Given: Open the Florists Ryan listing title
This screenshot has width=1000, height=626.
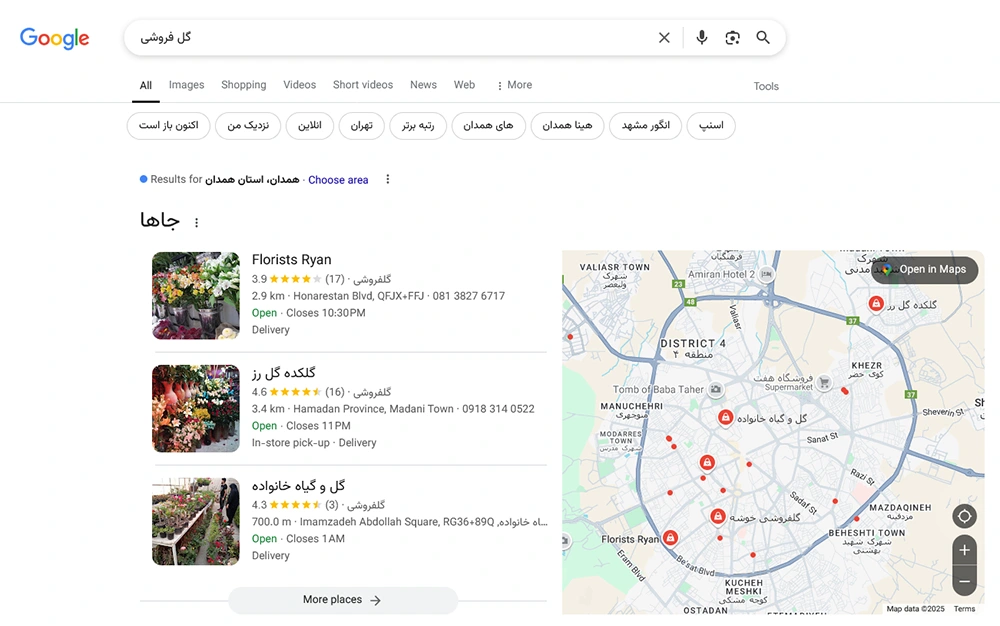Looking at the screenshot, I should 291,259.
